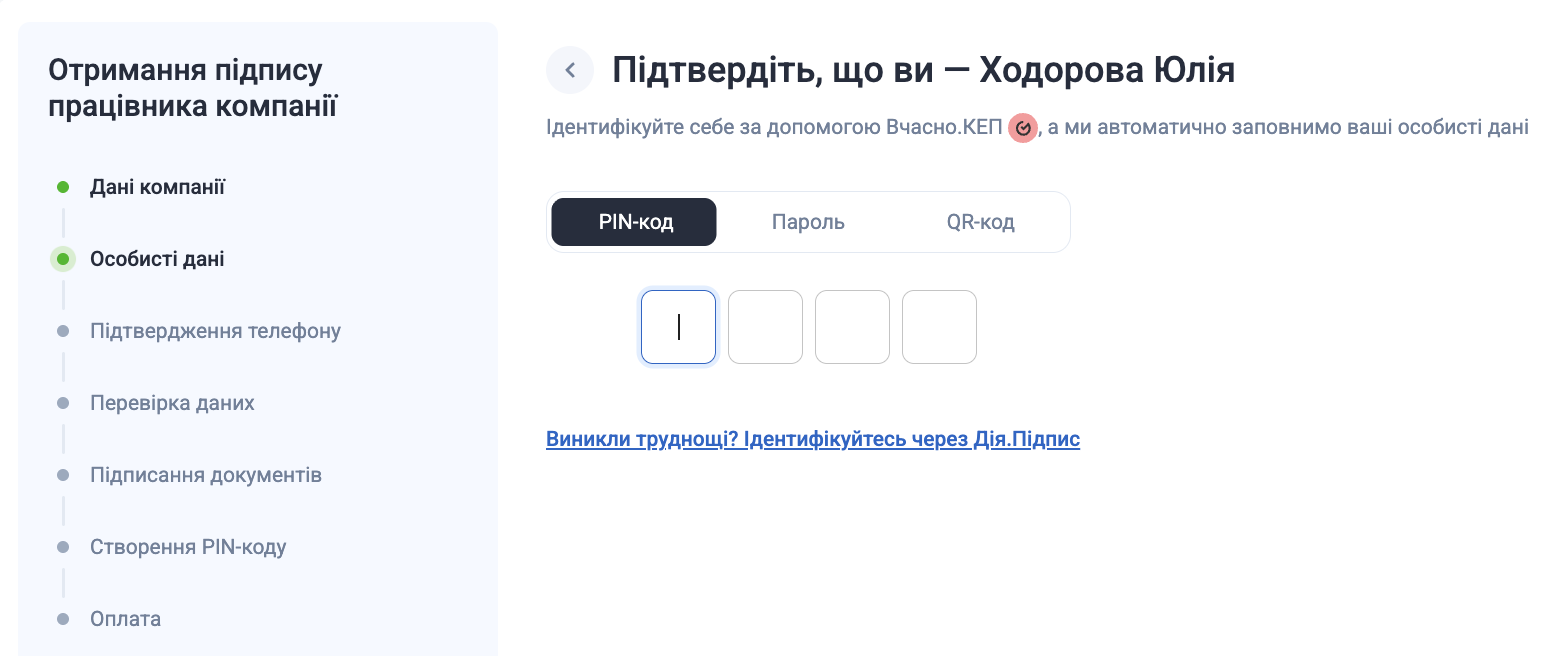1560x656 pixels.
Task: Click the Вчасно.КЕП logo icon
Action: tap(1022, 129)
